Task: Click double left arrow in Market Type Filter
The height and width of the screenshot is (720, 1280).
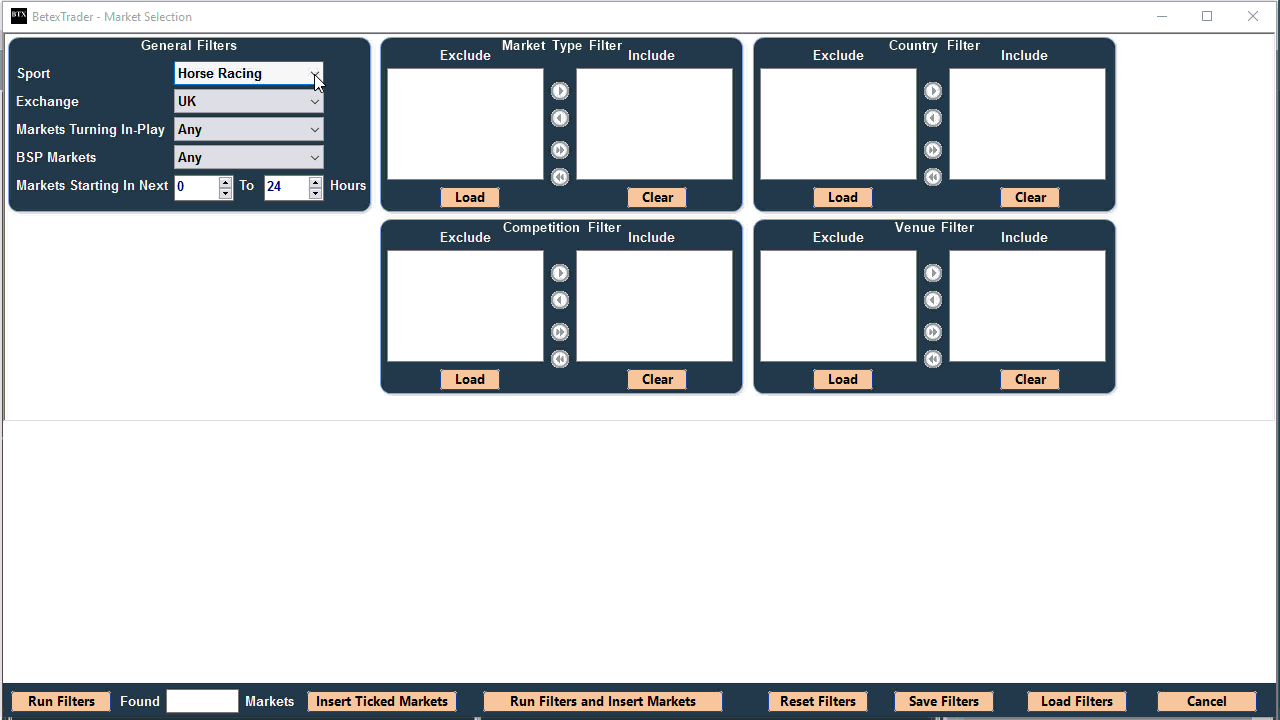Action: (560, 177)
